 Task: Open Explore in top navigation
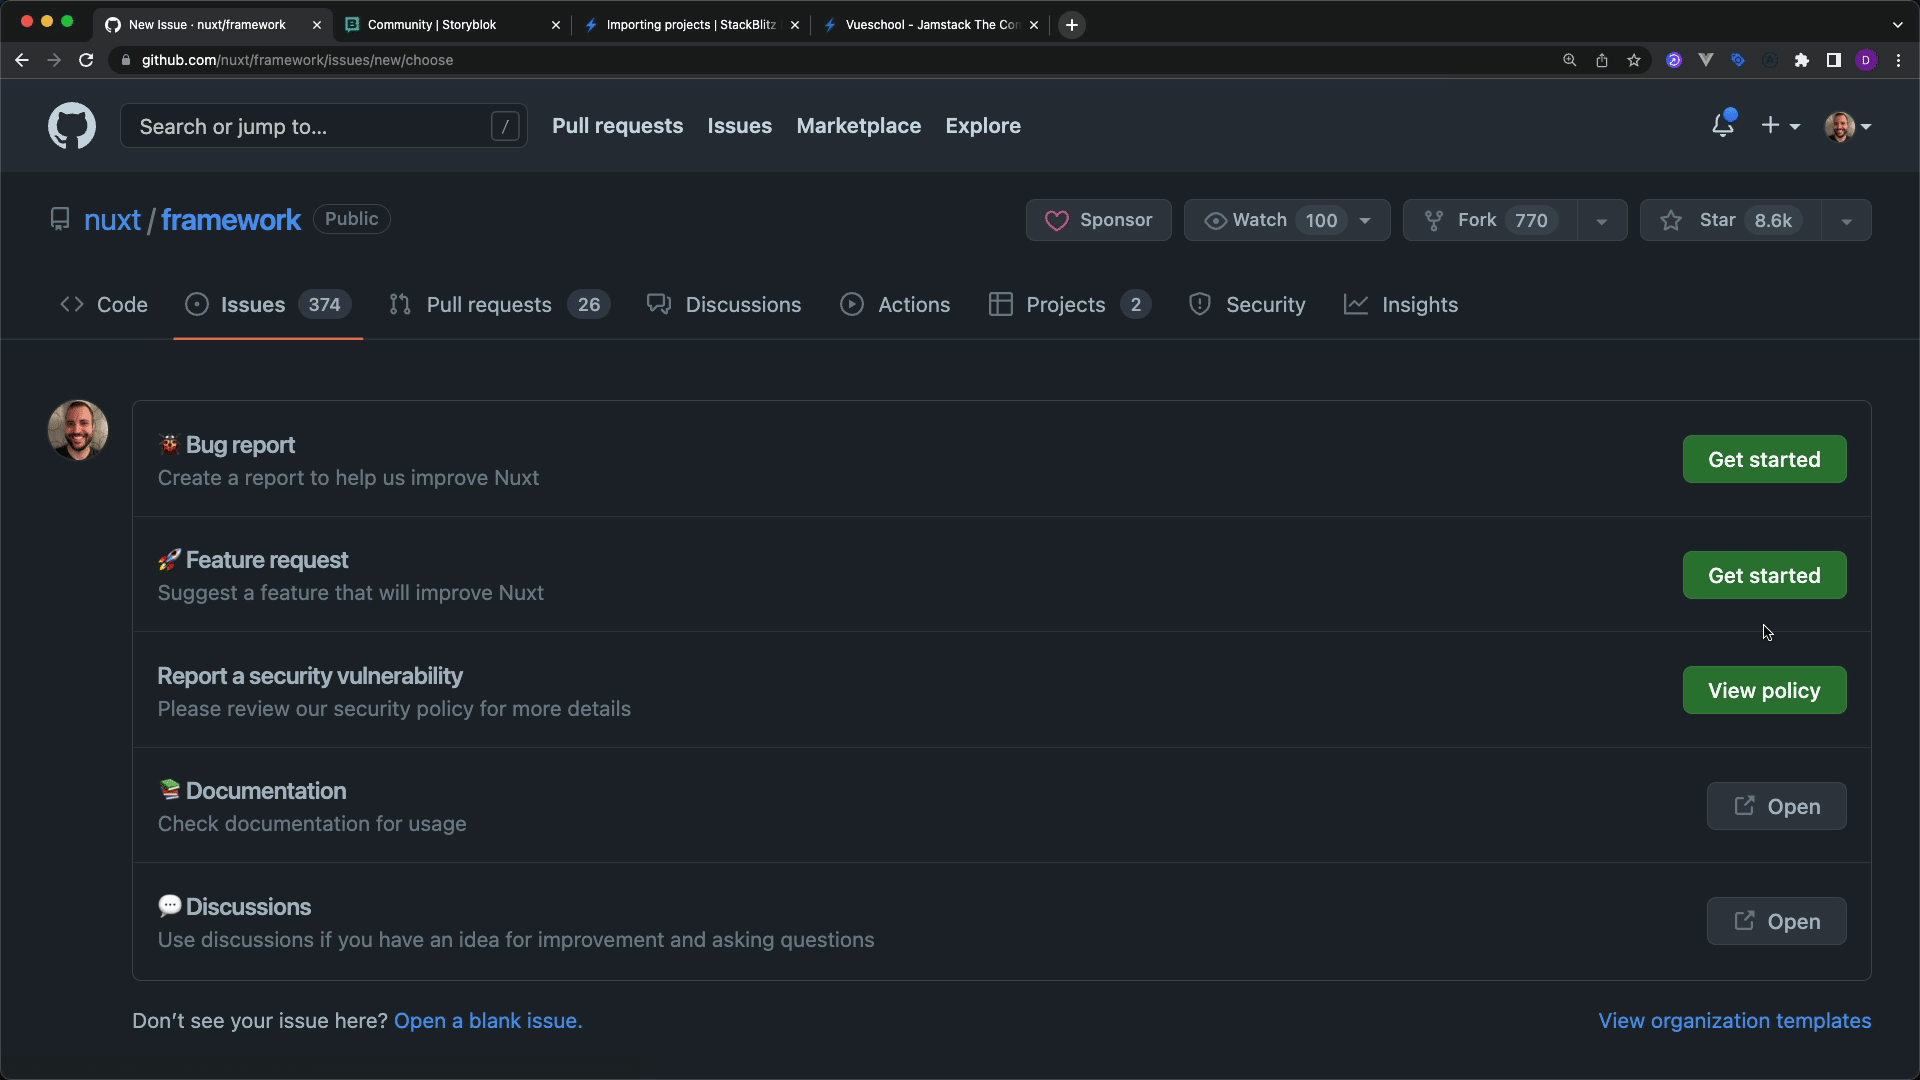coord(983,126)
